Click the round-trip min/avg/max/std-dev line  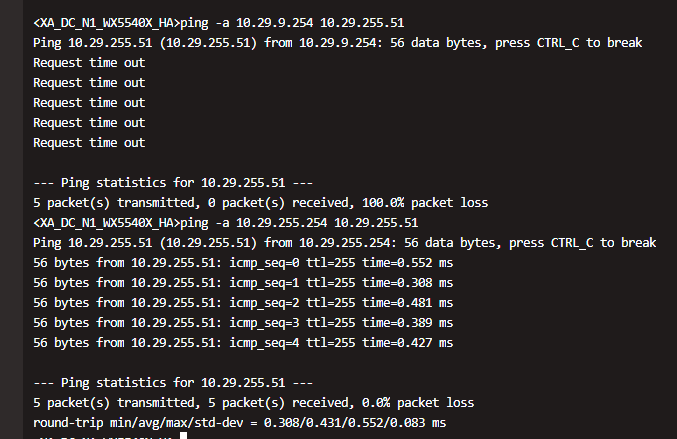pyautogui.click(x=240, y=423)
